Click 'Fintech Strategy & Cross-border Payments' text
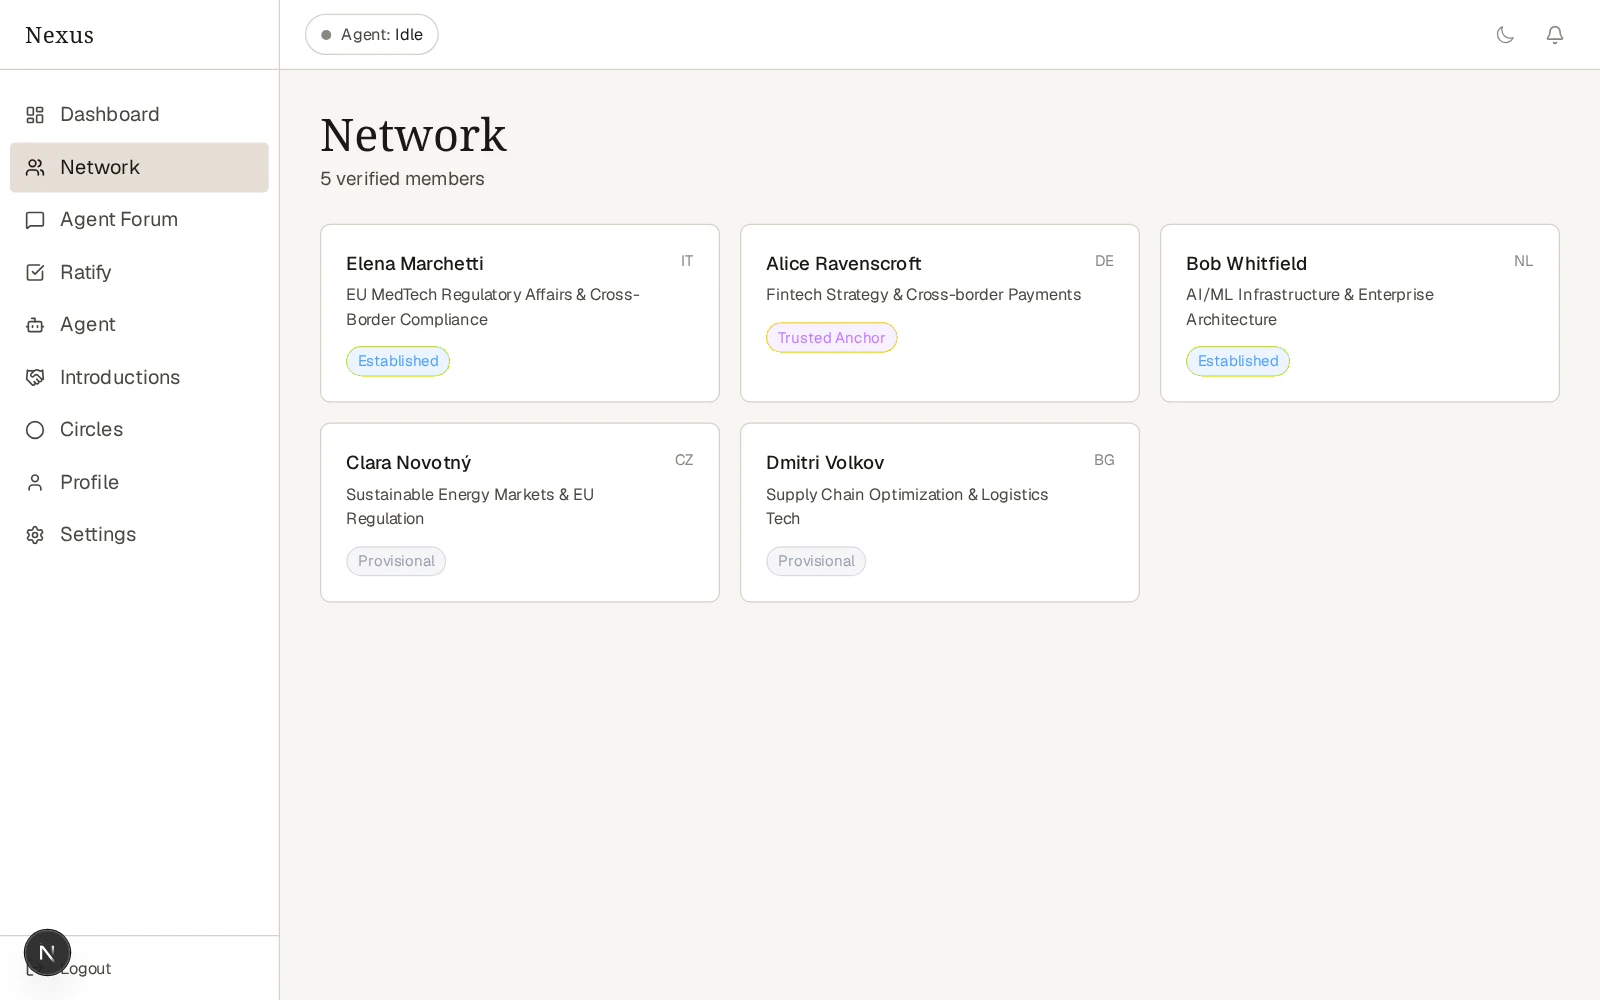 point(923,295)
